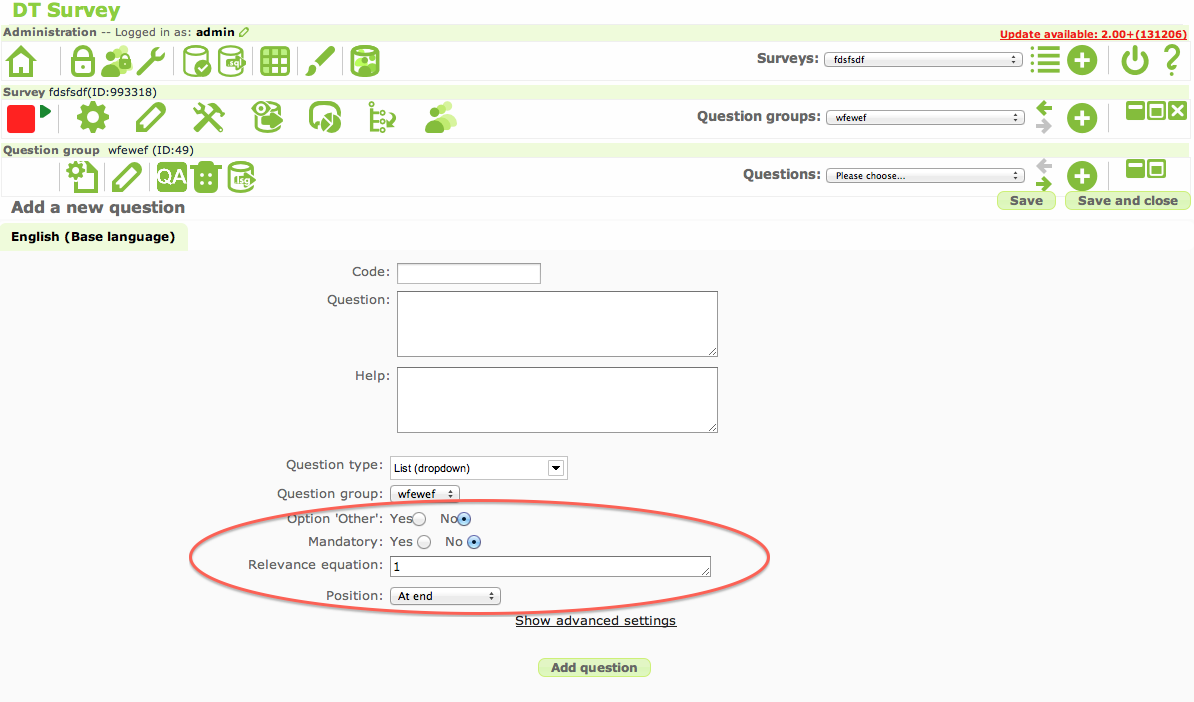Screen dimensions: 1194x702
Task: Click the Save button
Action: (1026, 200)
